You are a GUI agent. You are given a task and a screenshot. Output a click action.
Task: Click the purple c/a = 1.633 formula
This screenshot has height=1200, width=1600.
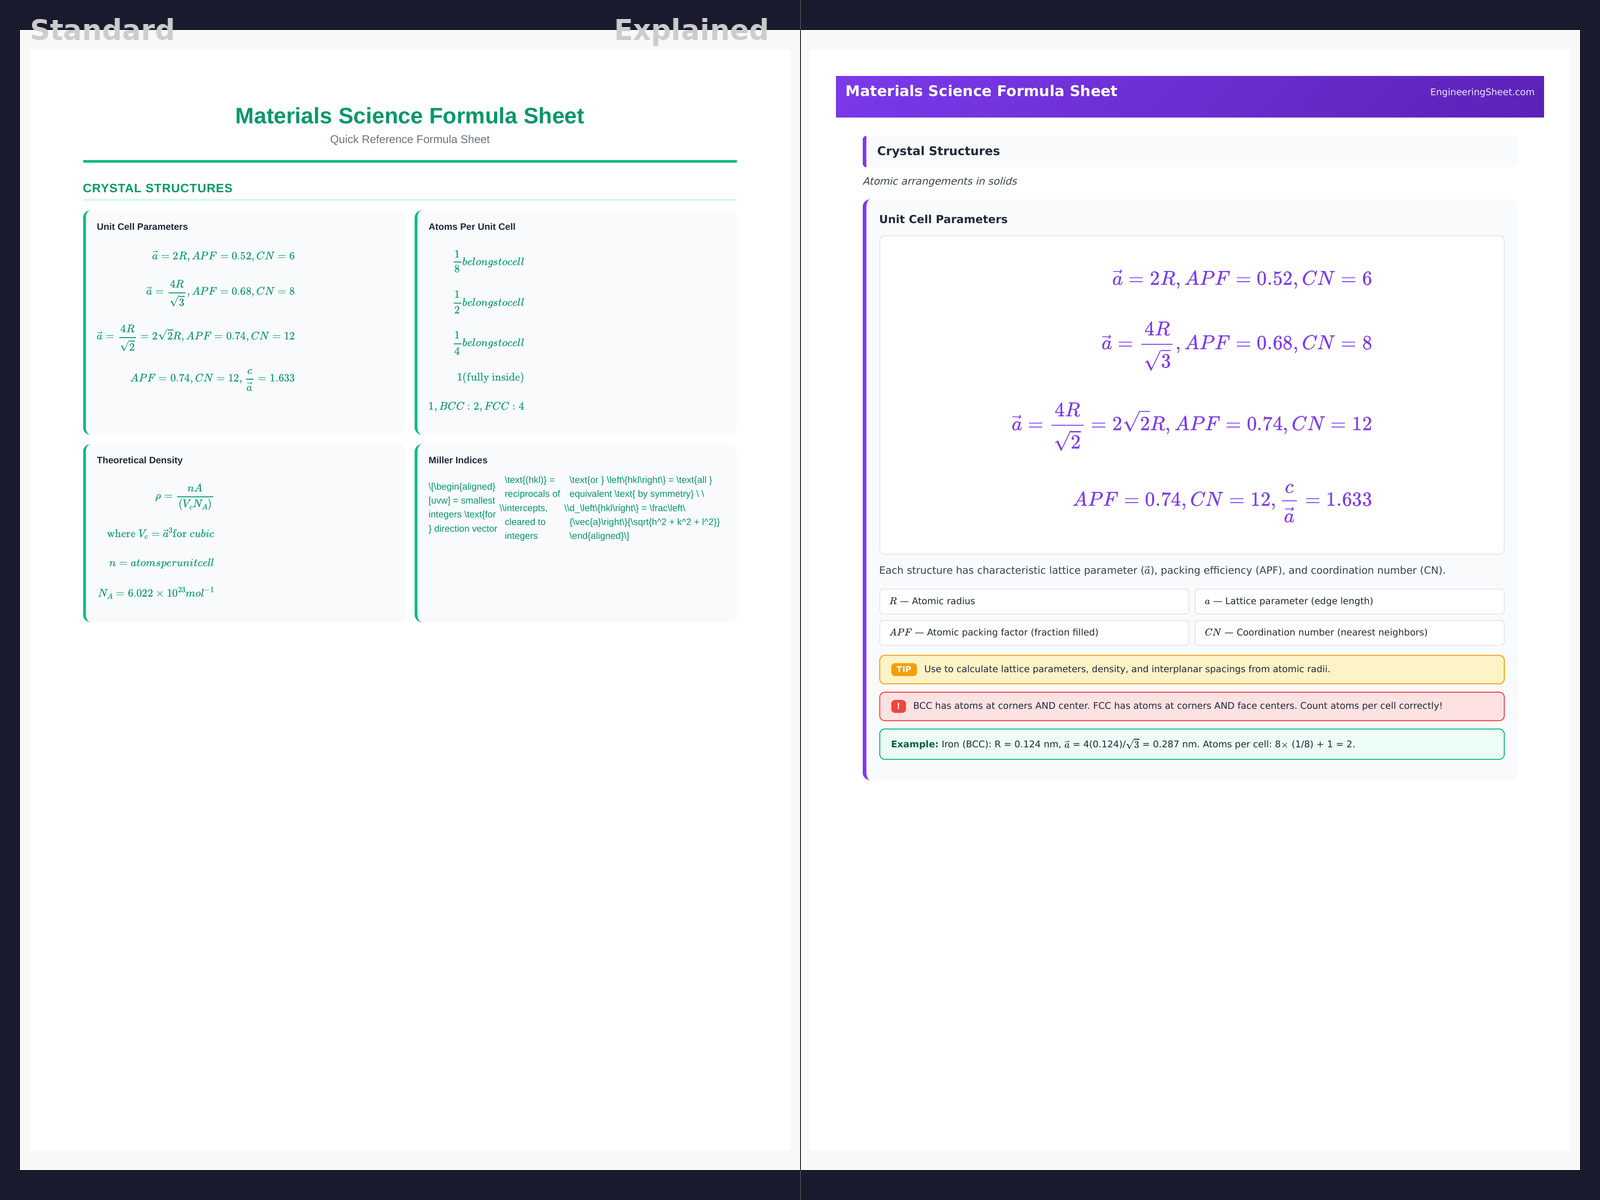tap(1222, 500)
